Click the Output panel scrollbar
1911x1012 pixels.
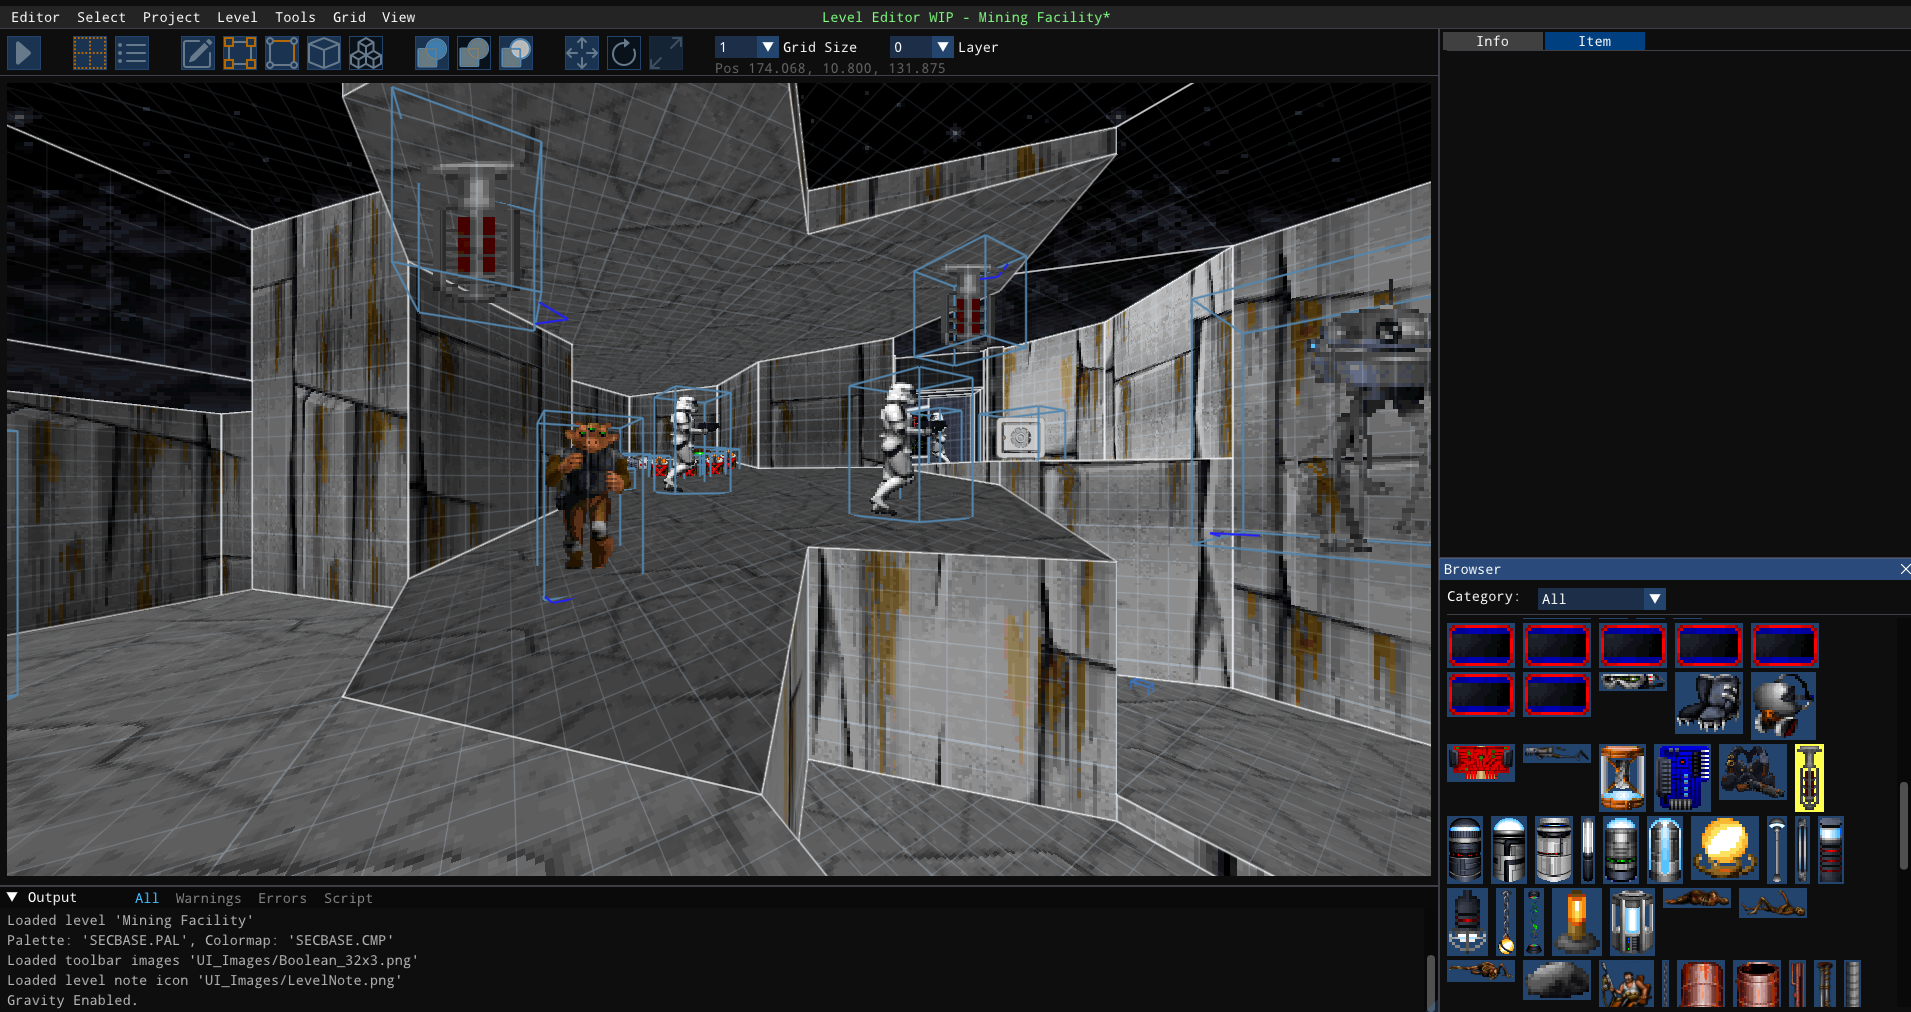tap(1431, 982)
